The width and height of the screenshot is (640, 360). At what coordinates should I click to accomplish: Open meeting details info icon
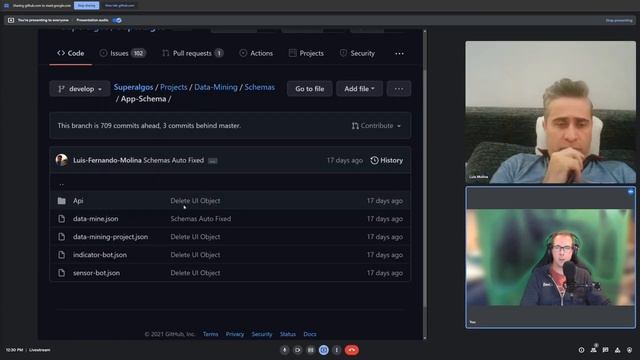coord(581,350)
